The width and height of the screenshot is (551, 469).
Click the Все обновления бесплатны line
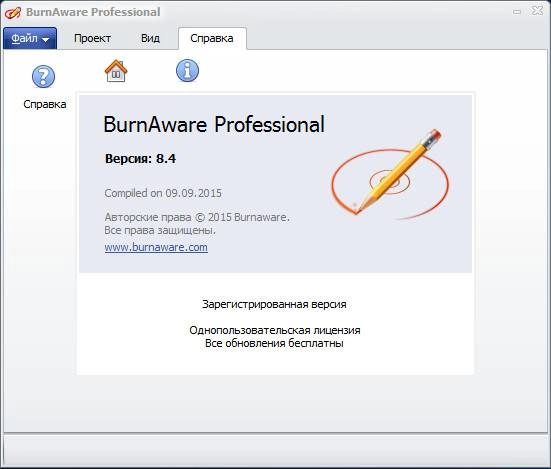tap(274, 343)
